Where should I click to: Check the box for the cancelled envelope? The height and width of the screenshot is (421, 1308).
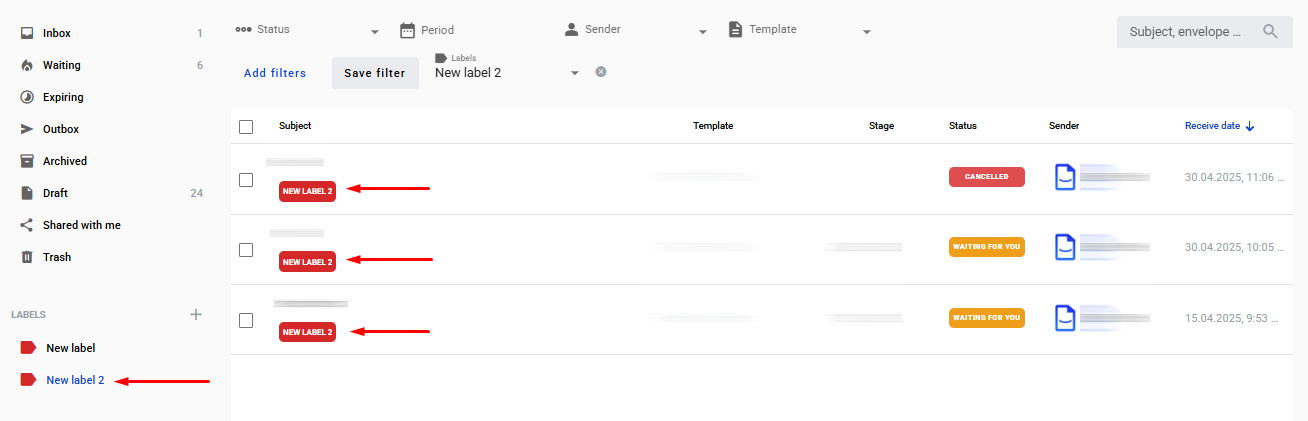(246, 180)
